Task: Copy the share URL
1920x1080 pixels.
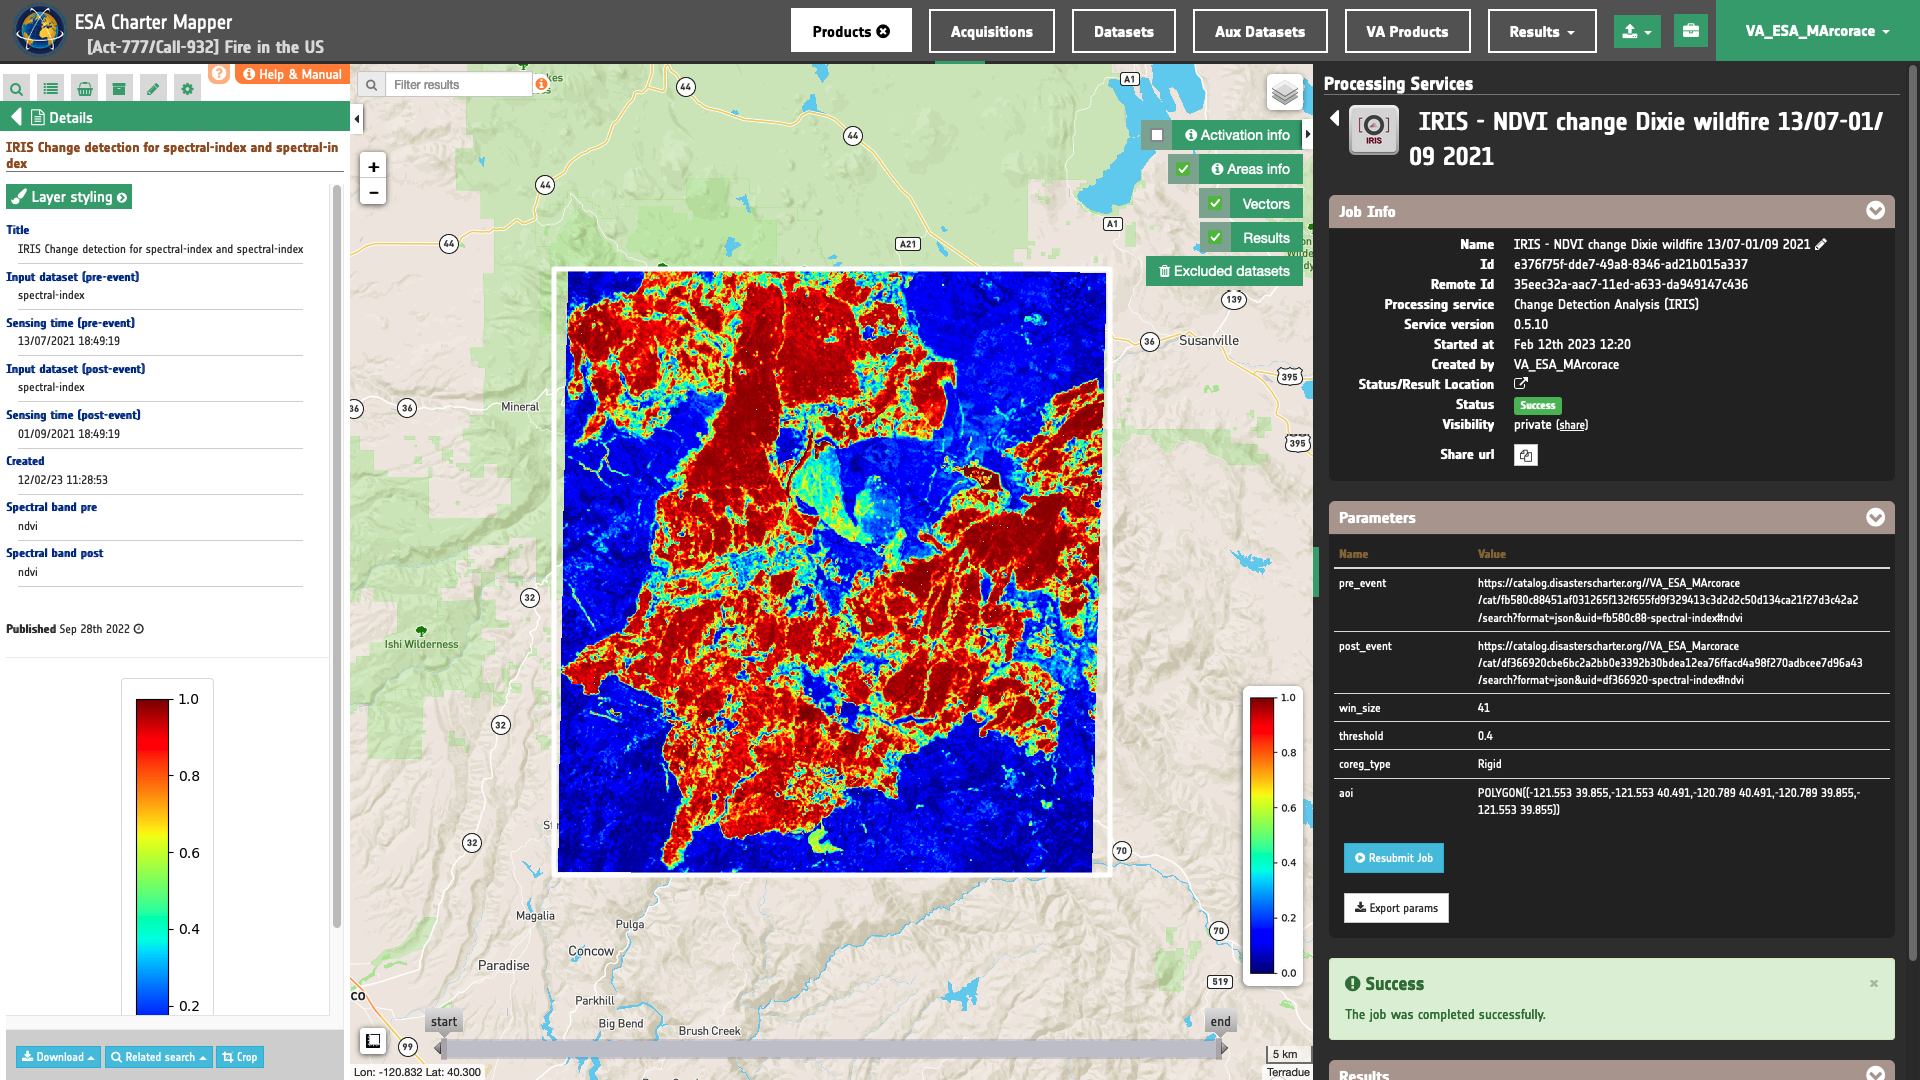Action: coord(1526,455)
